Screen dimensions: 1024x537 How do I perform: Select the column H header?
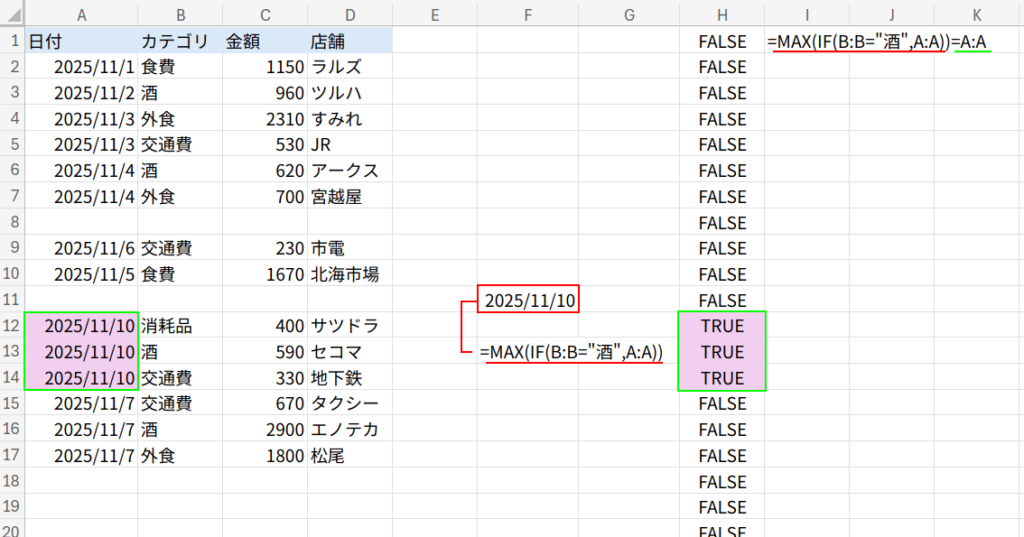[722, 13]
